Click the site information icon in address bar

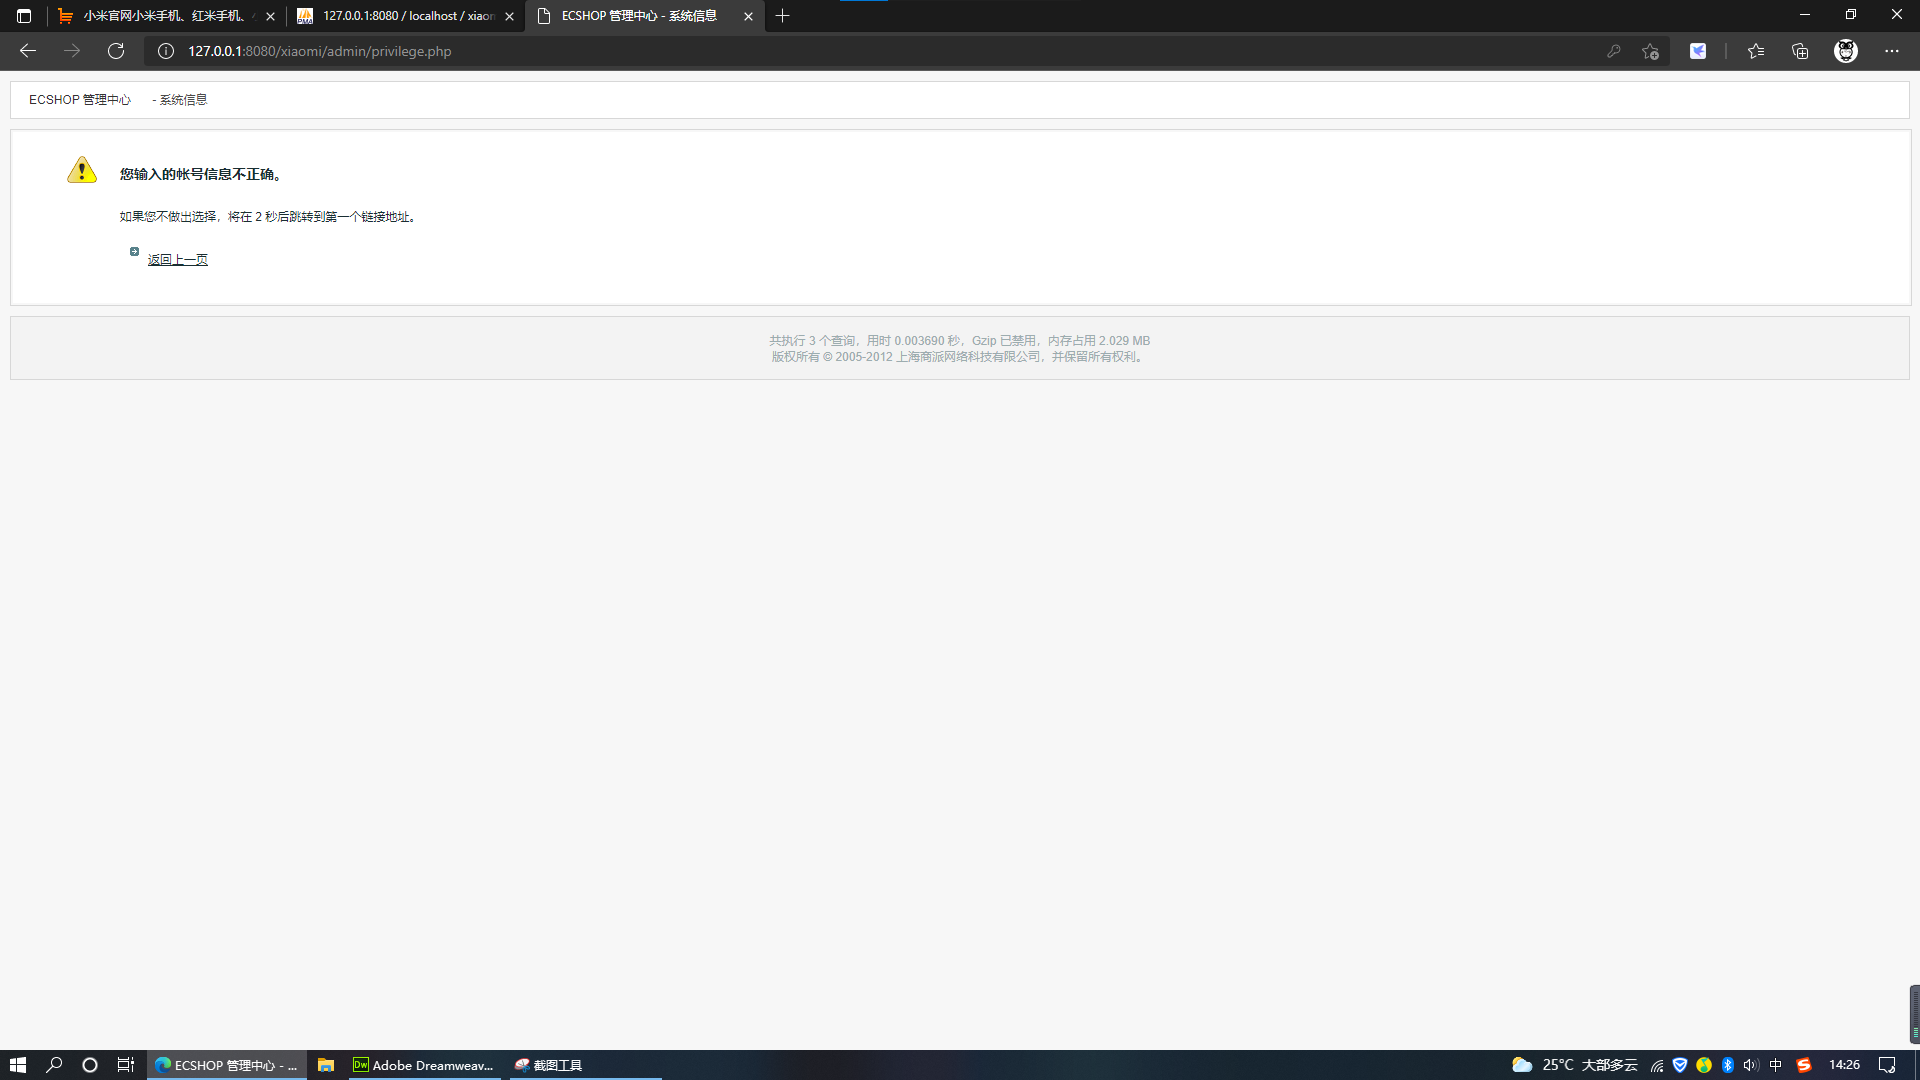166,51
